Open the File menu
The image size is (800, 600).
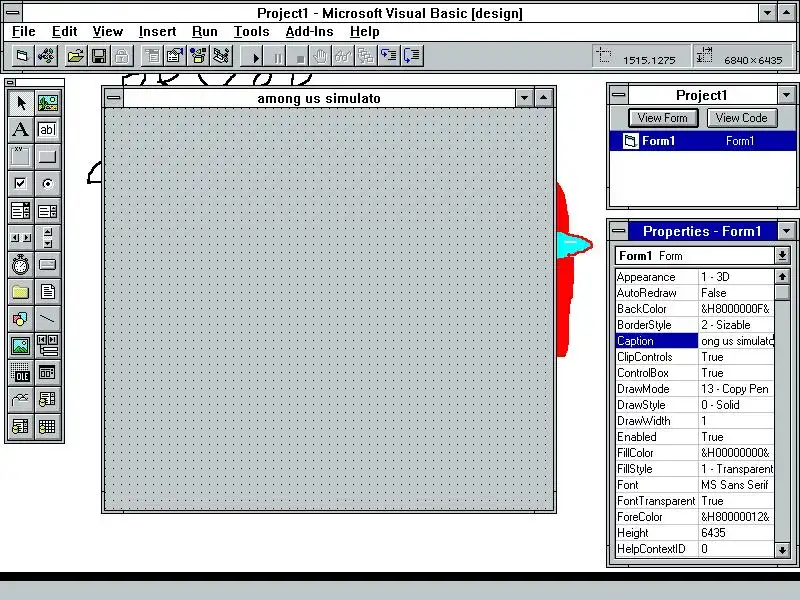click(23, 32)
